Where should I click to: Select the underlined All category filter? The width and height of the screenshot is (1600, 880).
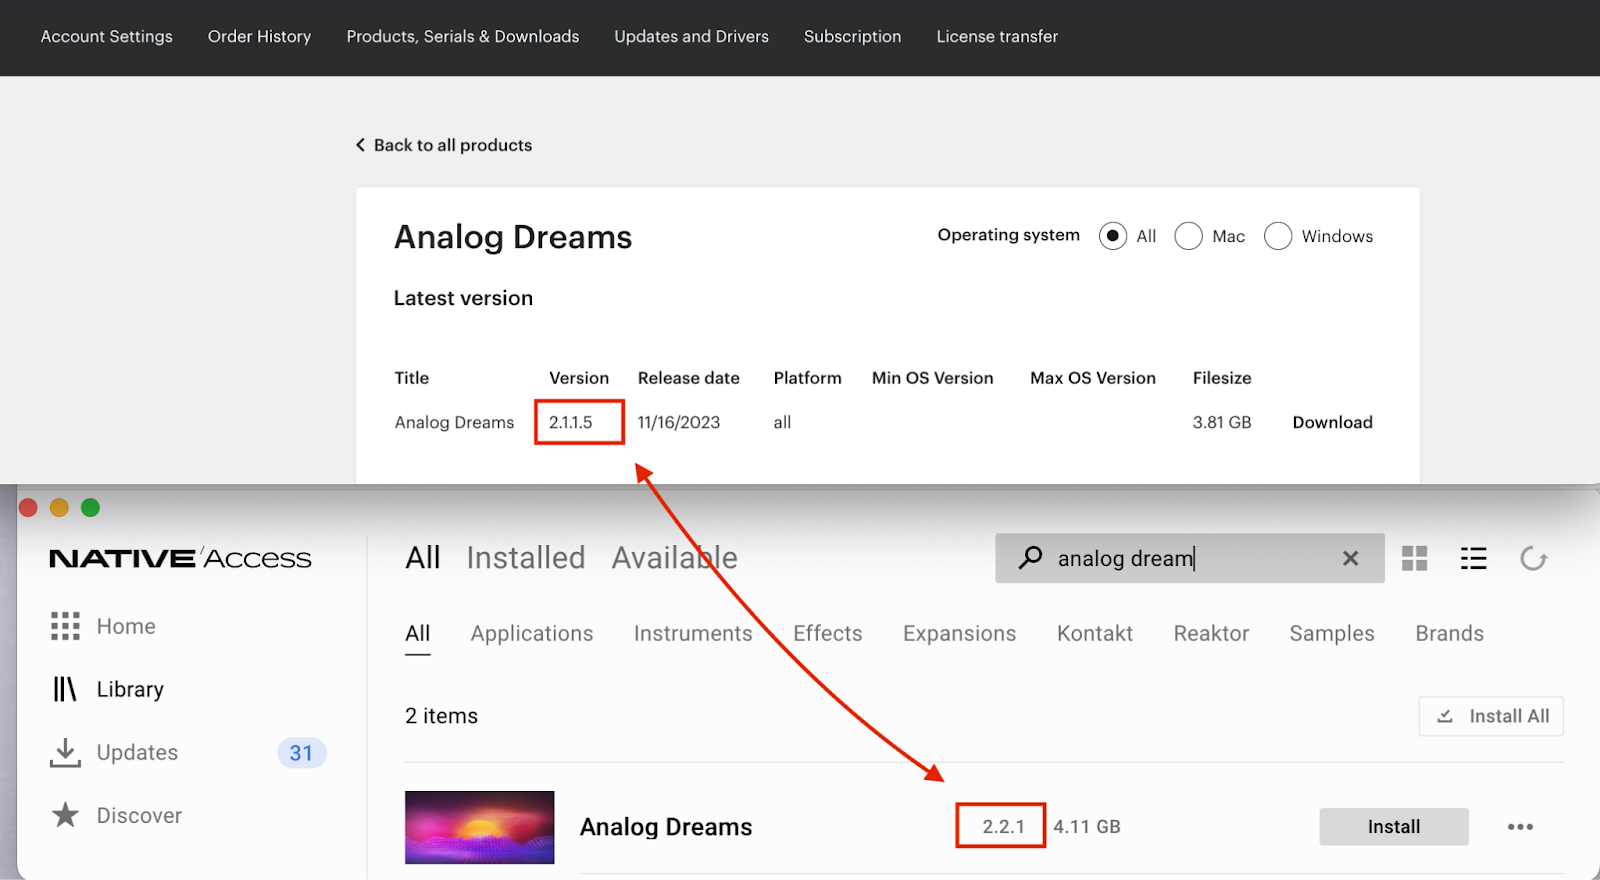[x=418, y=634]
